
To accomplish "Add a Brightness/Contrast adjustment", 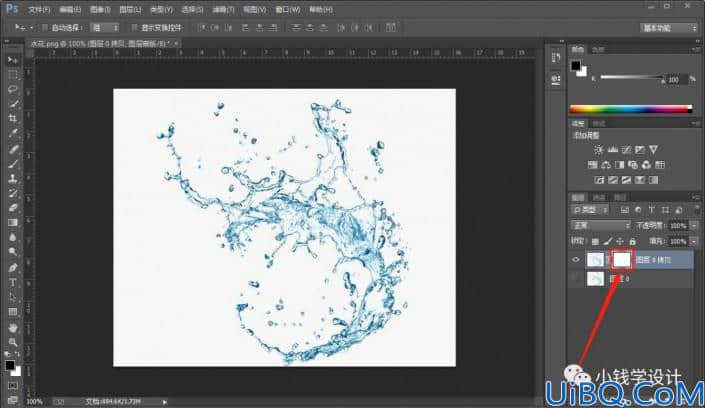I will point(598,150).
